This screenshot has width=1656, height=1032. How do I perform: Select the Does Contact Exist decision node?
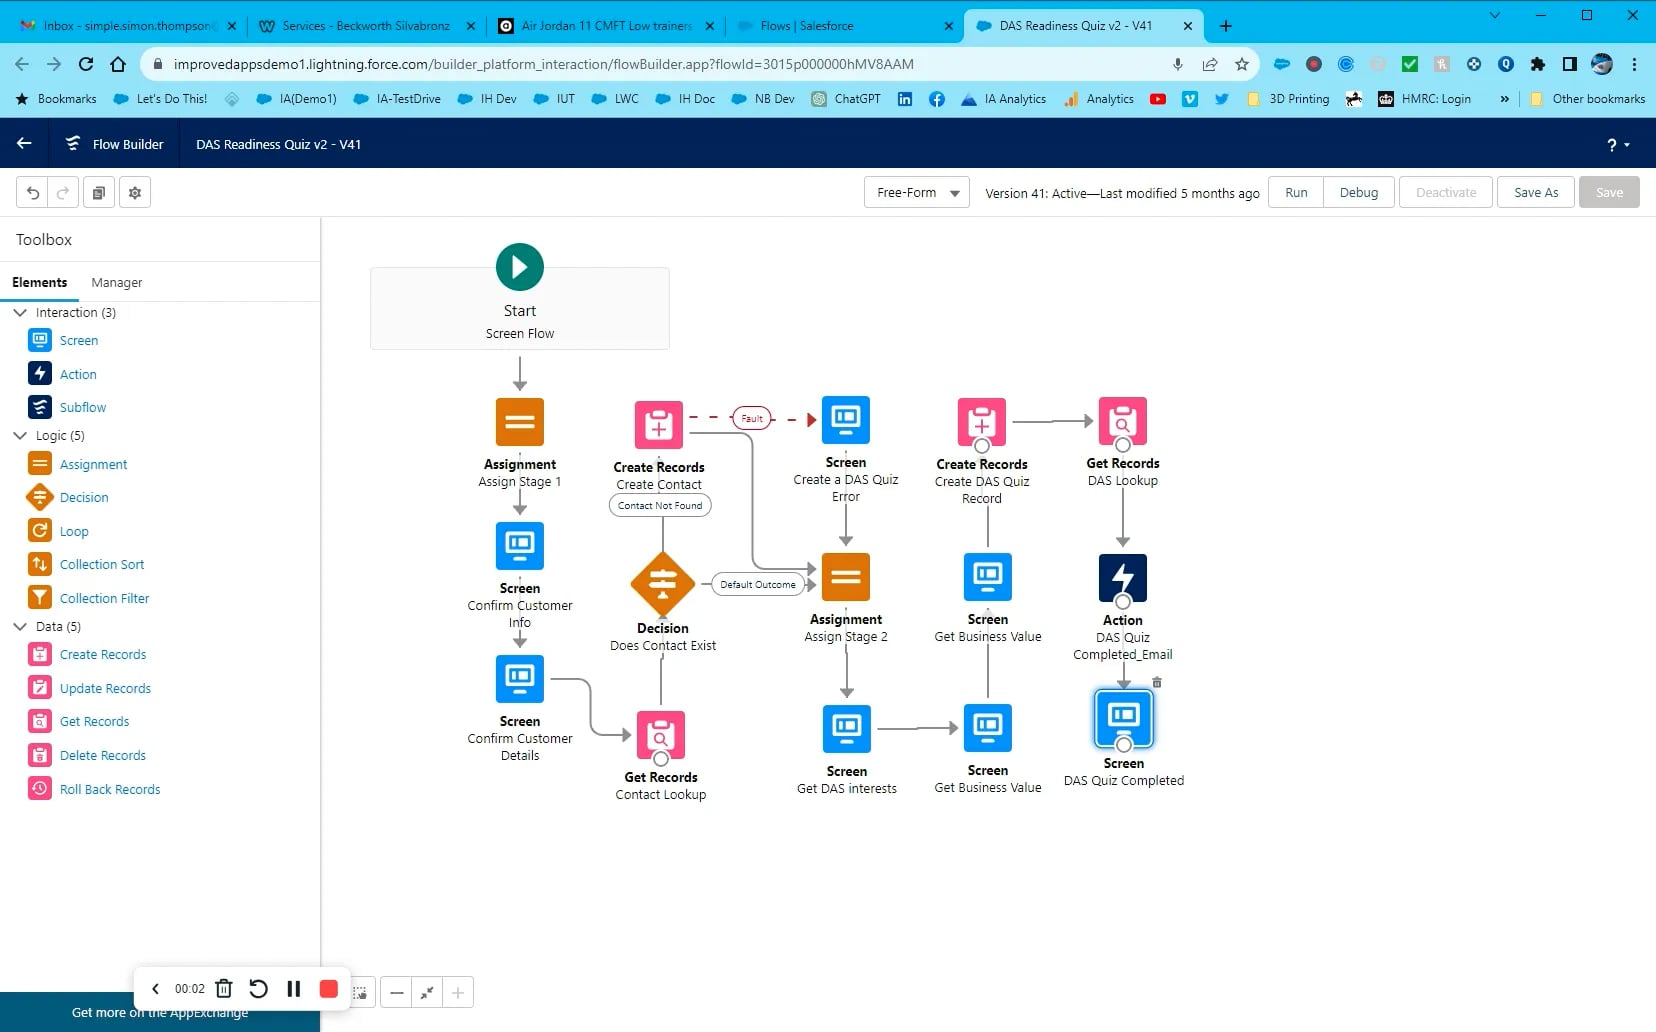coord(663,584)
